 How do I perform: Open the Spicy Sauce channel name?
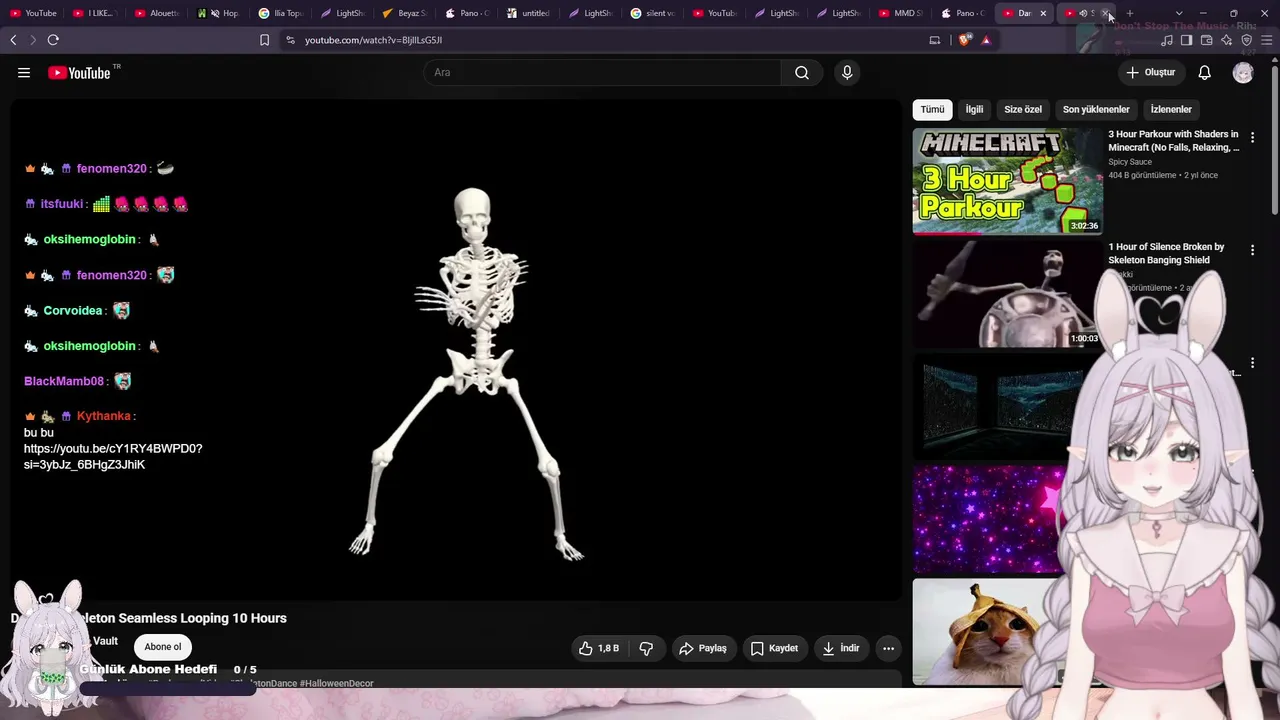tap(1130, 162)
